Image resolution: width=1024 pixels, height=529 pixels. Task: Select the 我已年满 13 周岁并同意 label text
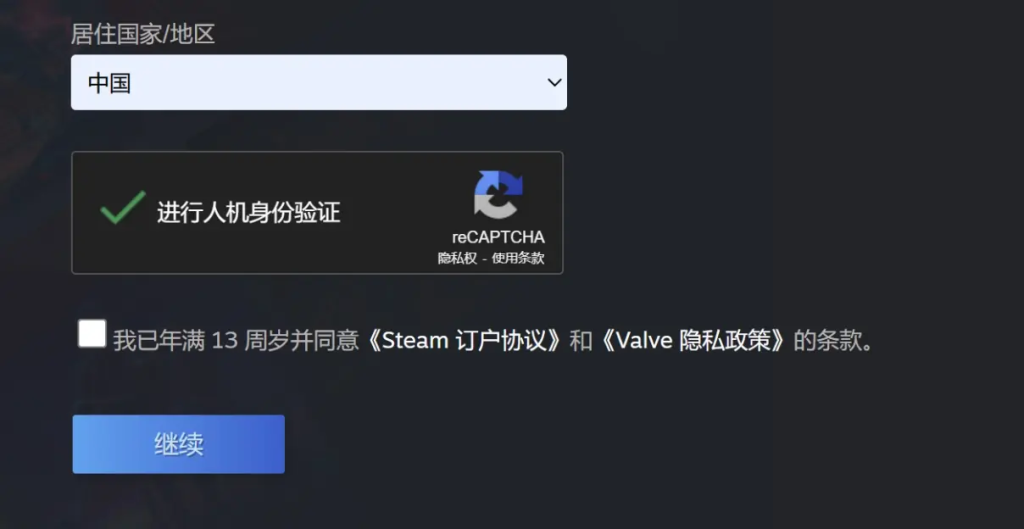point(236,341)
